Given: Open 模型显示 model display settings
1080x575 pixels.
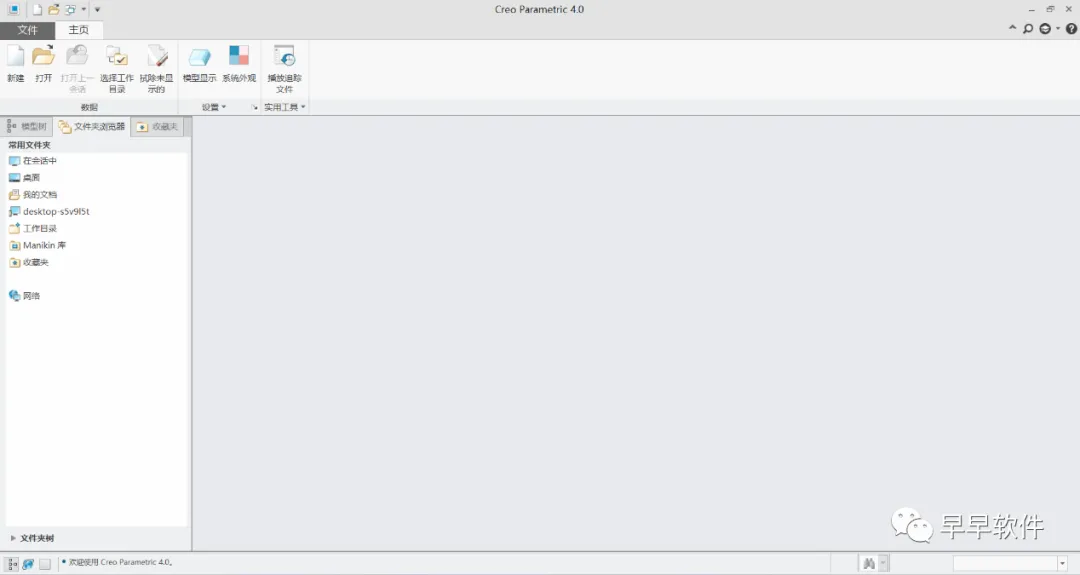Looking at the screenshot, I should tap(199, 63).
